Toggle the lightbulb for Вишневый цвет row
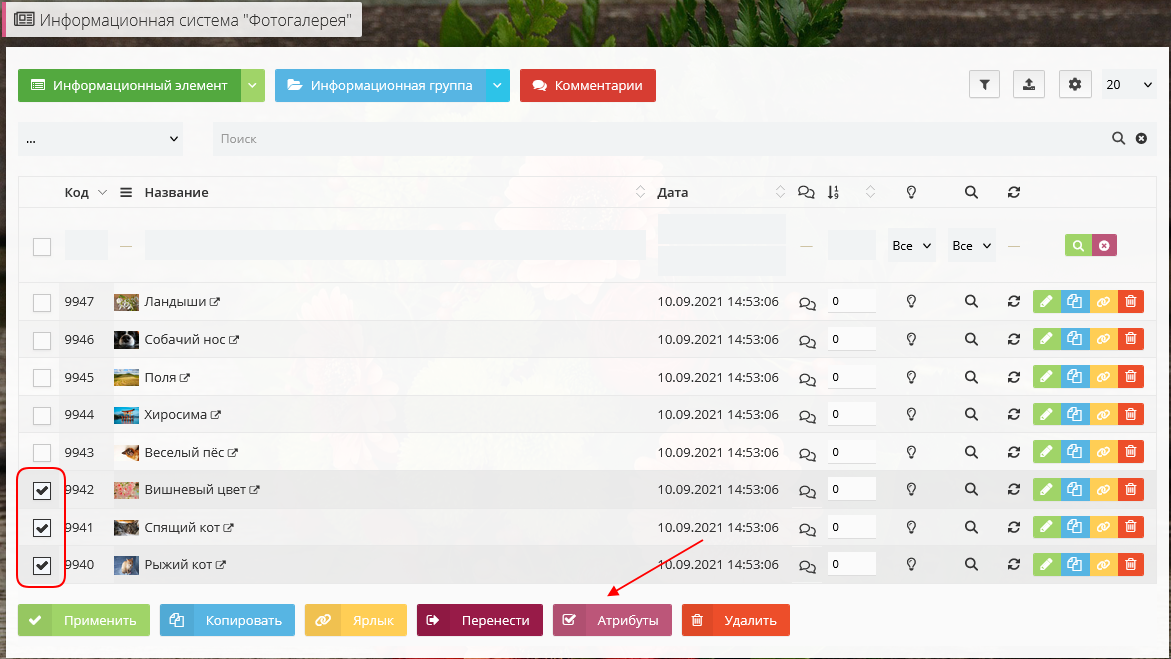The width and height of the screenshot is (1171, 659). pyautogui.click(x=911, y=490)
